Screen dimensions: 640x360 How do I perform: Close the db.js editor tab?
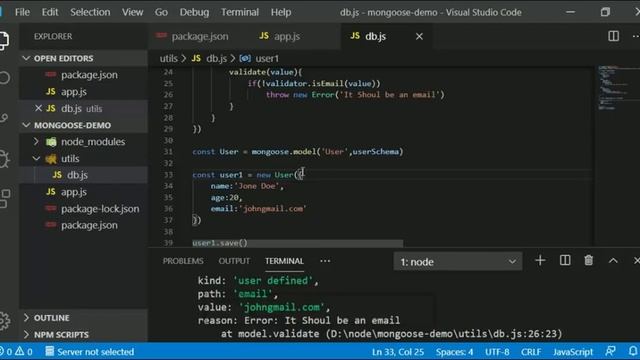click(x=419, y=37)
